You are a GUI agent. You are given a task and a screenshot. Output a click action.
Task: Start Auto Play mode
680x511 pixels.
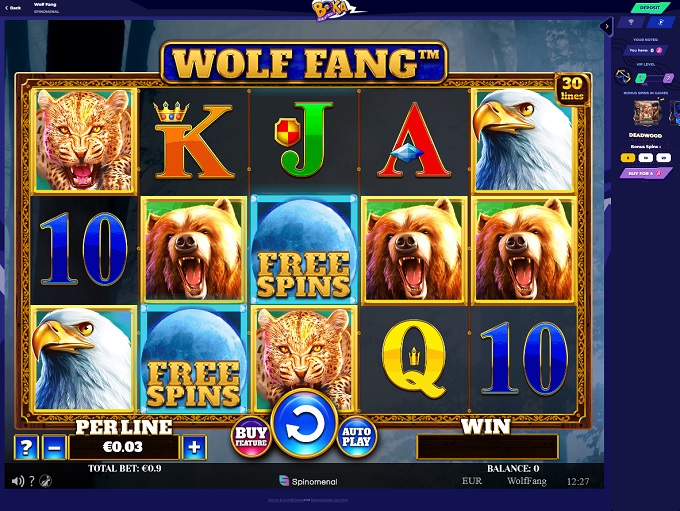pos(356,437)
